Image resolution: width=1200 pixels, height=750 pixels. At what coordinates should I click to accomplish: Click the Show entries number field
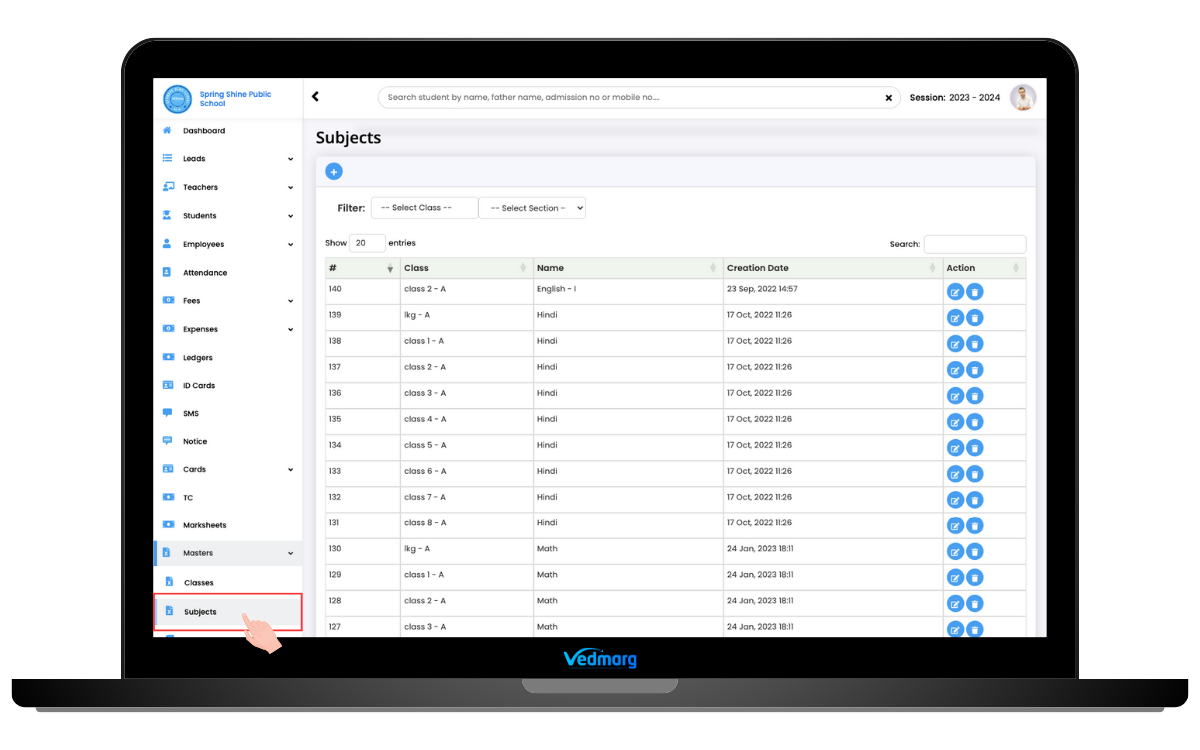pyautogui.click(x=367, y=243)
